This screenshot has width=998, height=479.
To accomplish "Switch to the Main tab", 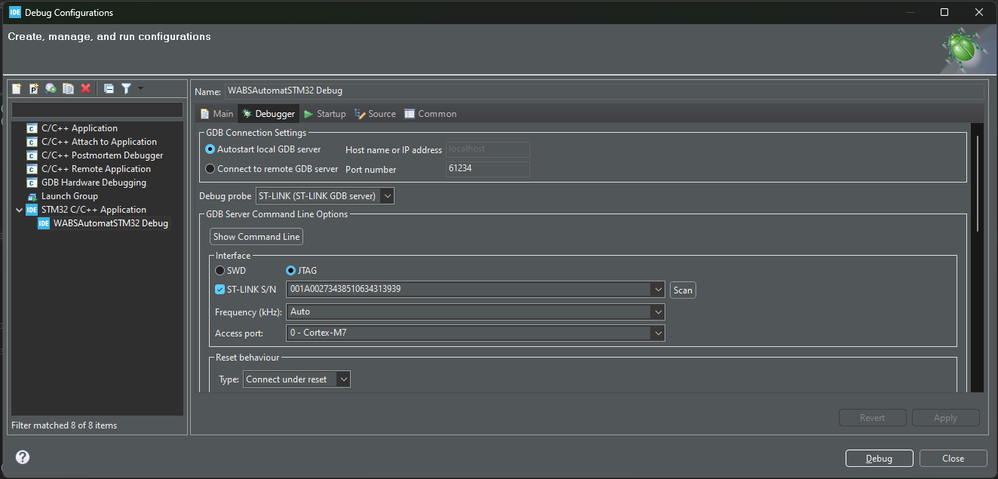I will tap(216, 114).
